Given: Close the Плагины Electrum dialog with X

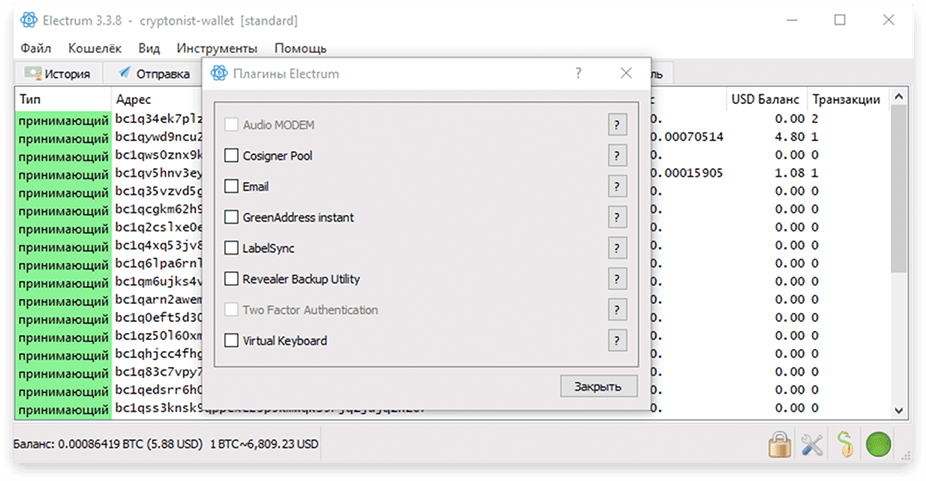Looking at the screenshot, I should click(x=626, y=73).
